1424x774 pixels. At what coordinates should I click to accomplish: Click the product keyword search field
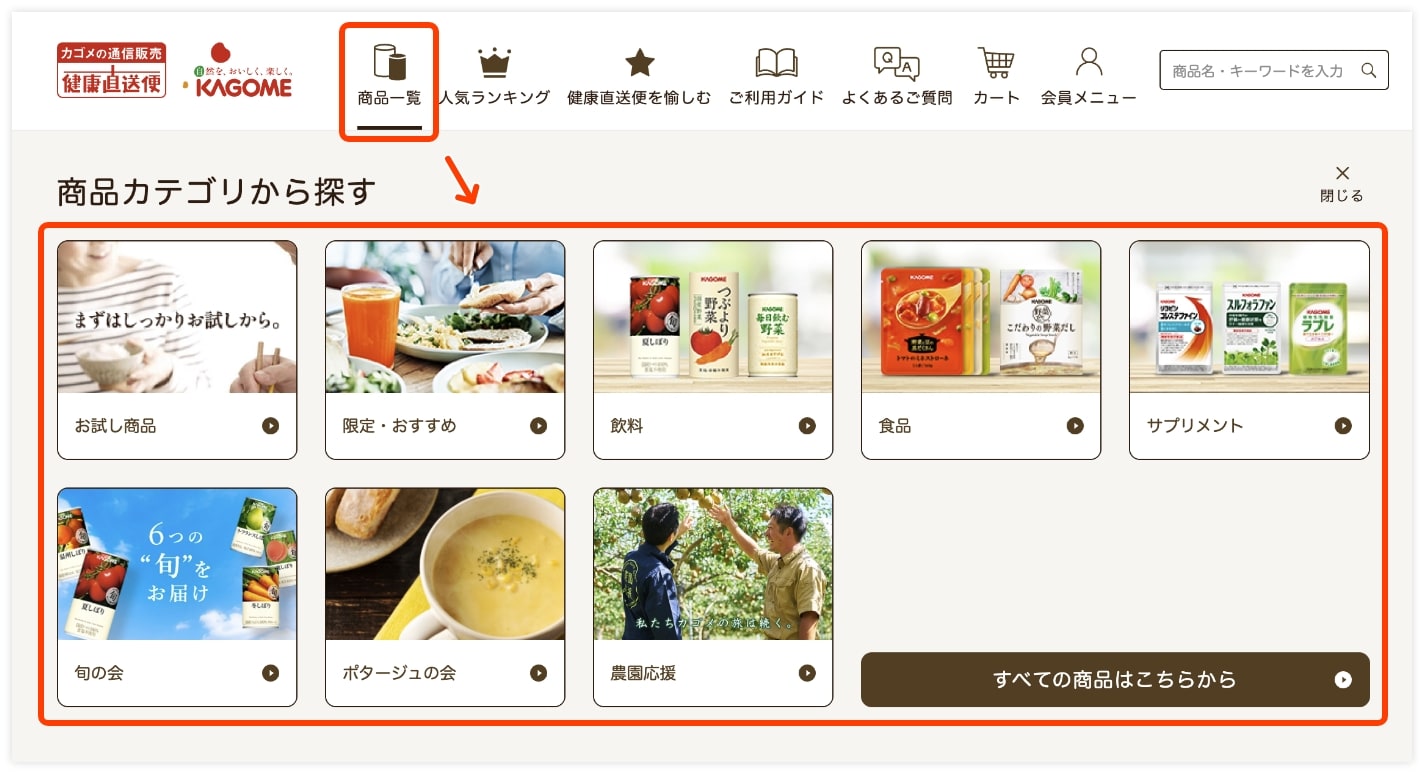click(1274, 70)
